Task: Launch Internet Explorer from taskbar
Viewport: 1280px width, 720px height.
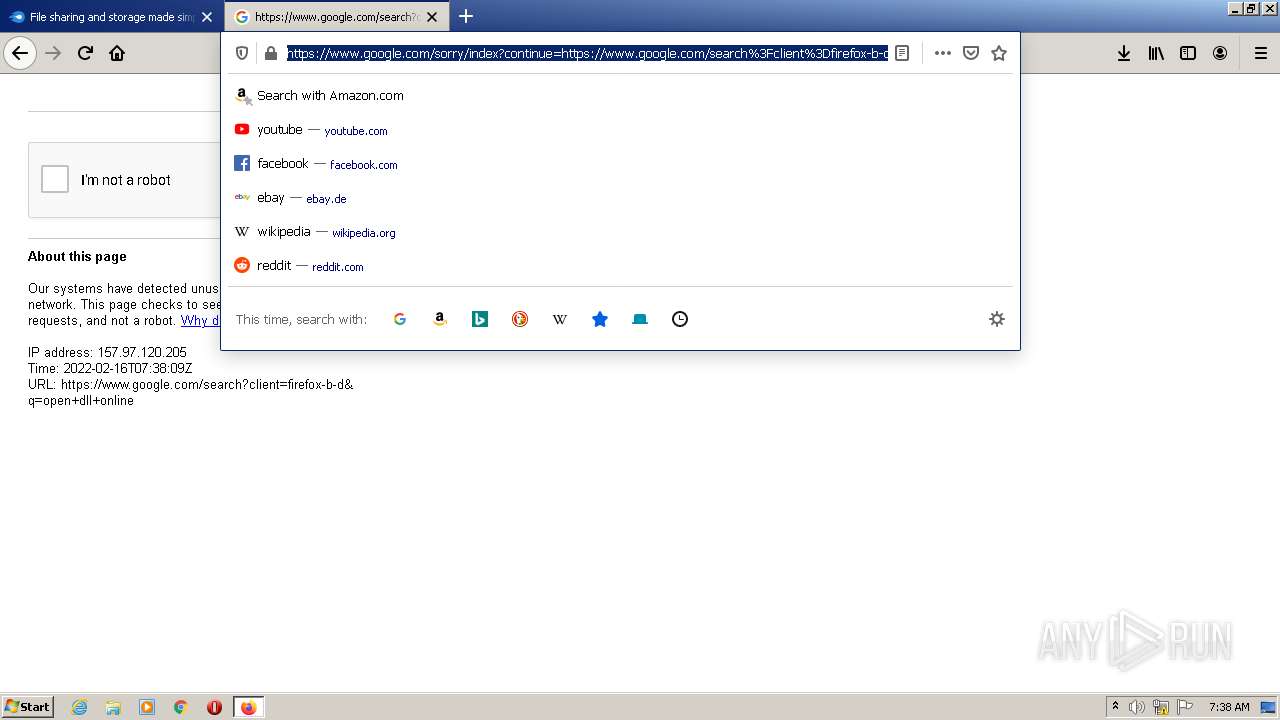Action: coord(80,707)
